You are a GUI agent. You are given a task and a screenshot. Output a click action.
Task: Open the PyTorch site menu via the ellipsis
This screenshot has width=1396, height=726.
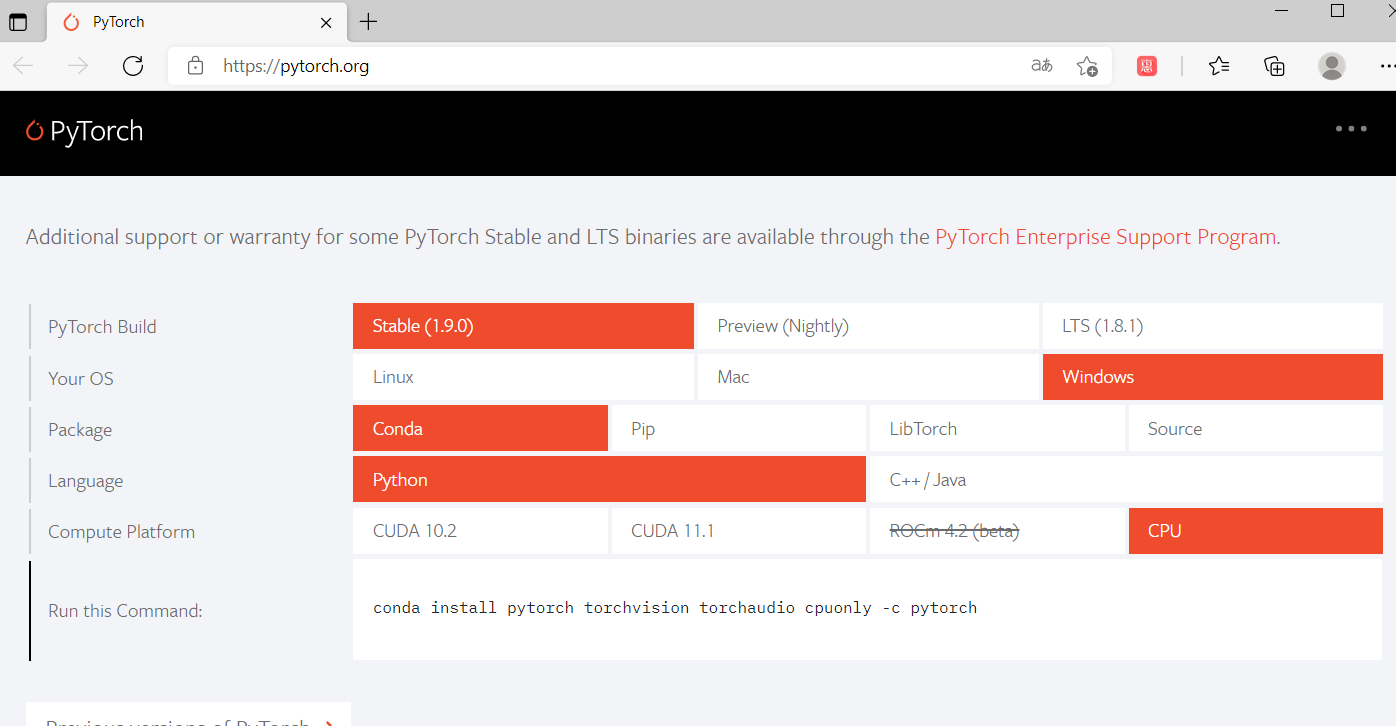[1351, 128]
